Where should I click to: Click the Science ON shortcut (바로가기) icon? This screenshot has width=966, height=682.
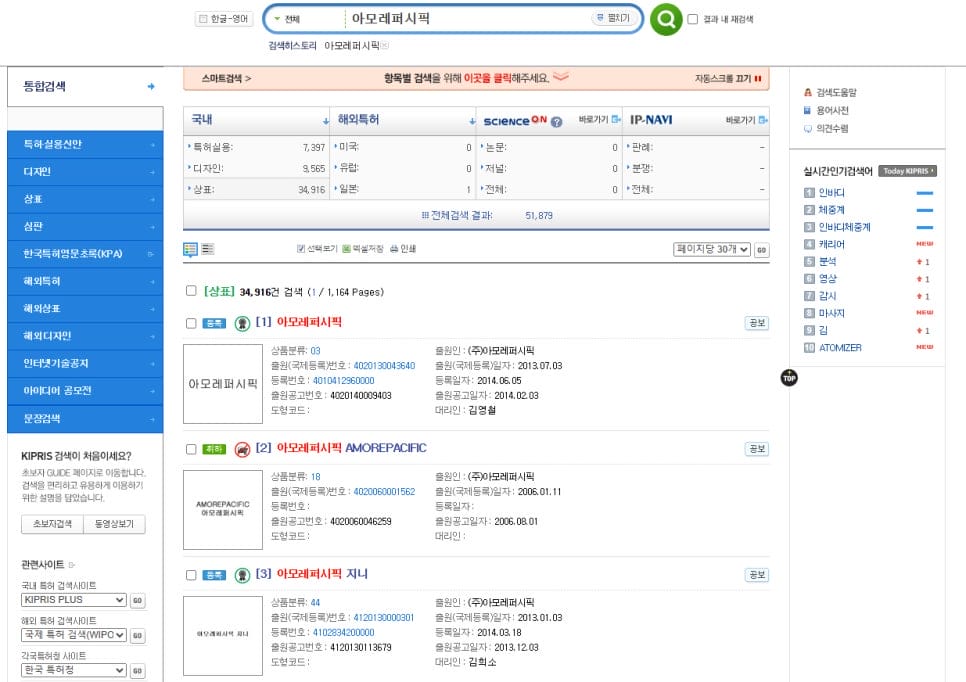pyautogui.click(x=615, y=120)
